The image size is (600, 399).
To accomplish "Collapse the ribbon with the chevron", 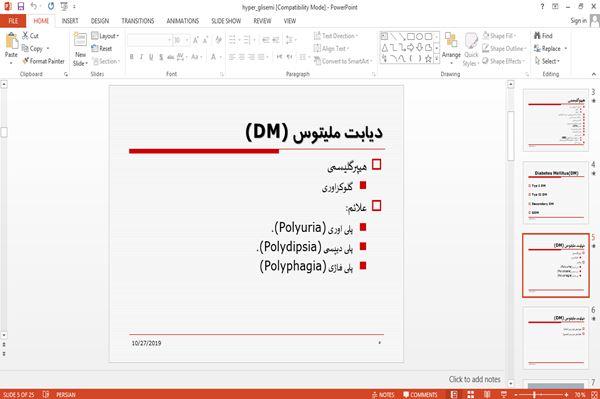I will 593,74.
